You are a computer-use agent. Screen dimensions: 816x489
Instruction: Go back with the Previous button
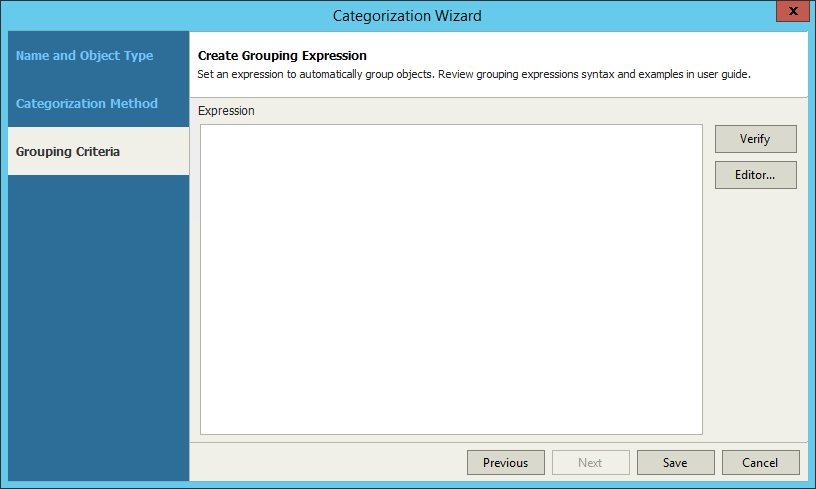[x=505, y=462]
